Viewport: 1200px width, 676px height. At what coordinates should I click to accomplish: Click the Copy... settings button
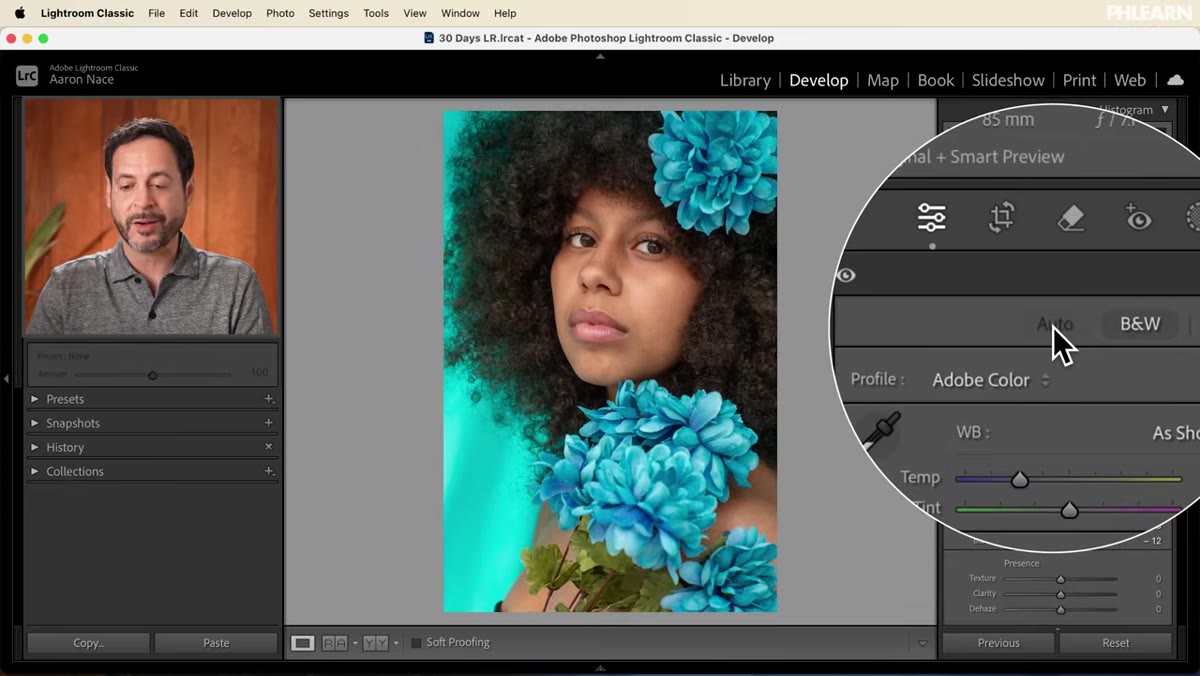pyautogui.click(x=88, y=643)
